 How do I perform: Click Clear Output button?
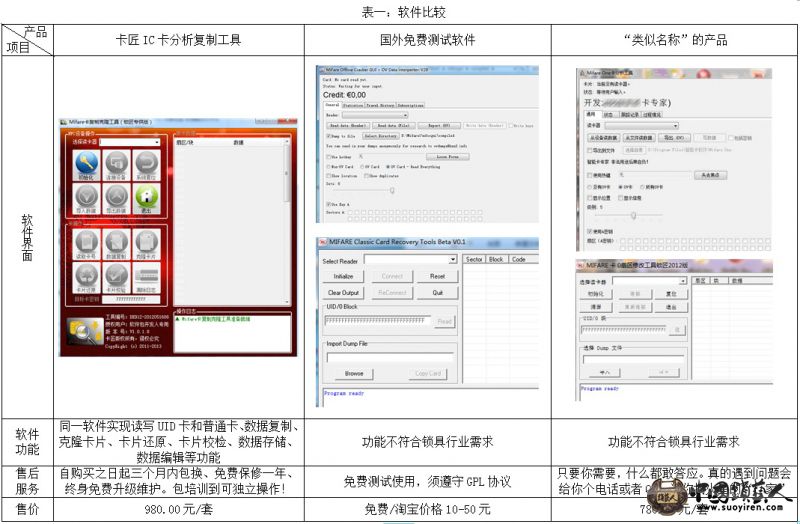tap(343, 293)
